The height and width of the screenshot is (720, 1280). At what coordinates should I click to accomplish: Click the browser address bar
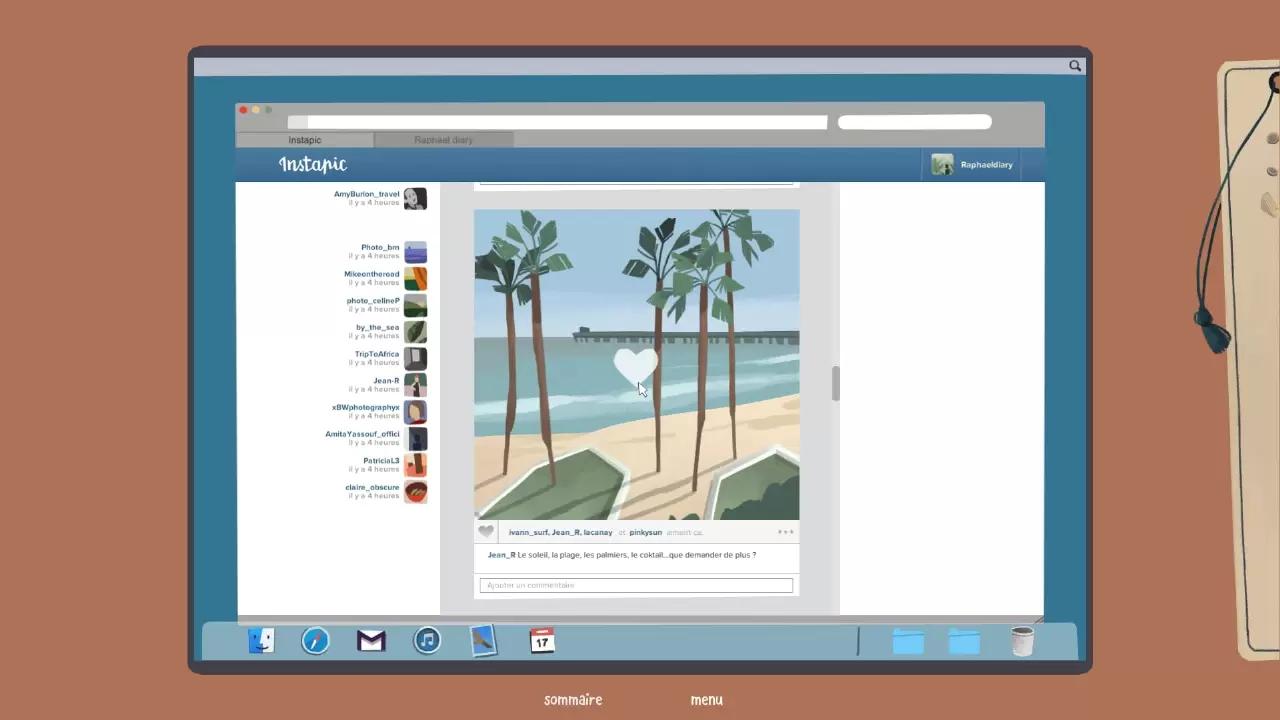pos(558,122)
